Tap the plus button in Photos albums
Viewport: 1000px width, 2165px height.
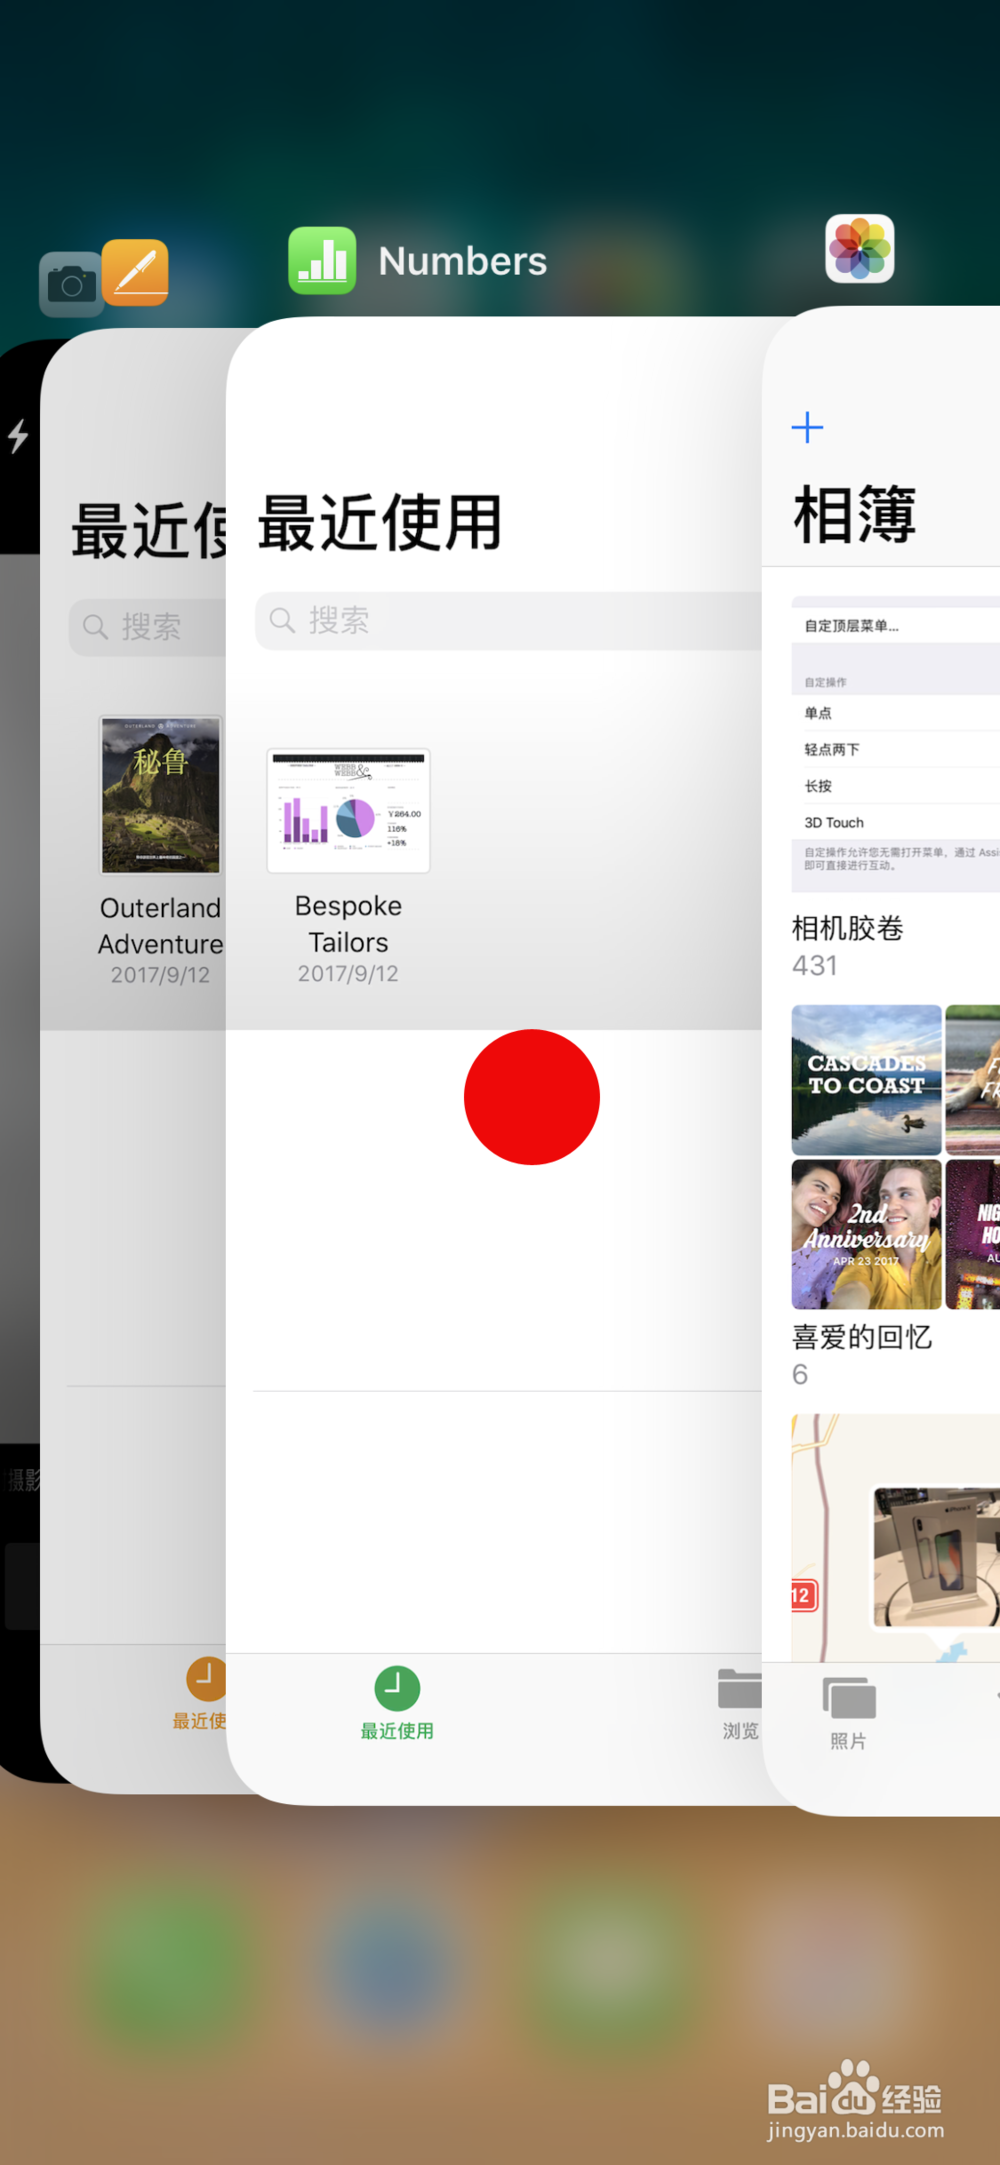[807, 428]
